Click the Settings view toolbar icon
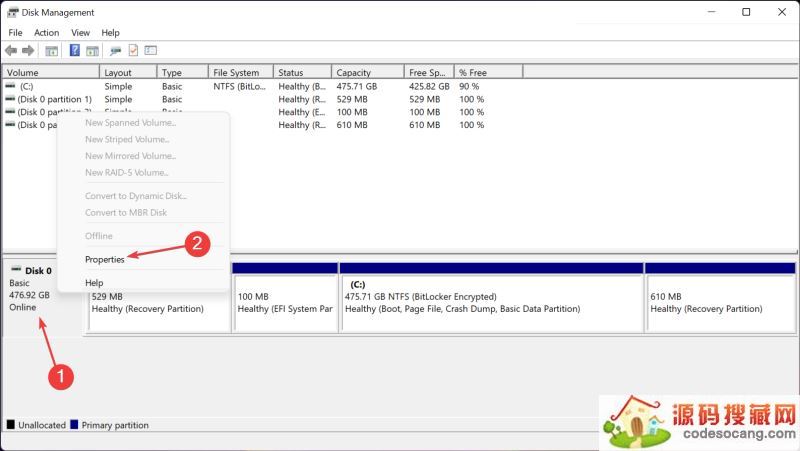Image resolution: width=800 pixels, height=451 pixels. 151,50
